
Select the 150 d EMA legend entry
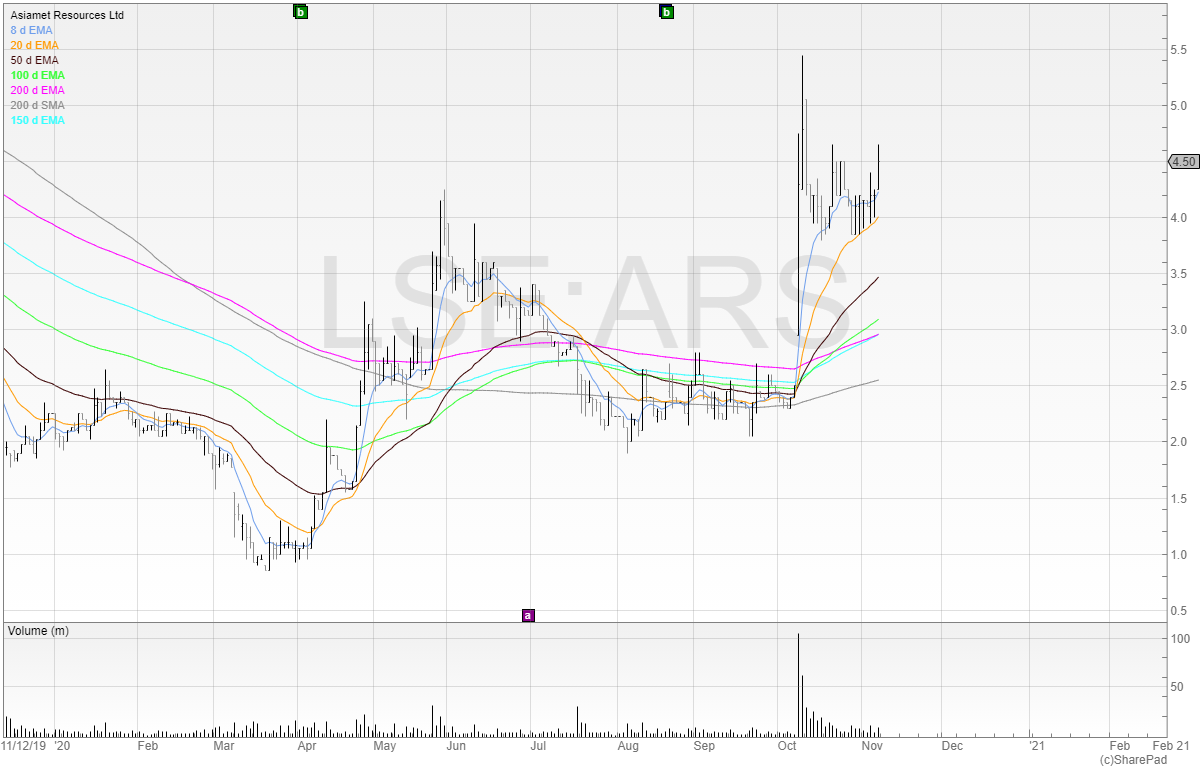tap(37, 120)
